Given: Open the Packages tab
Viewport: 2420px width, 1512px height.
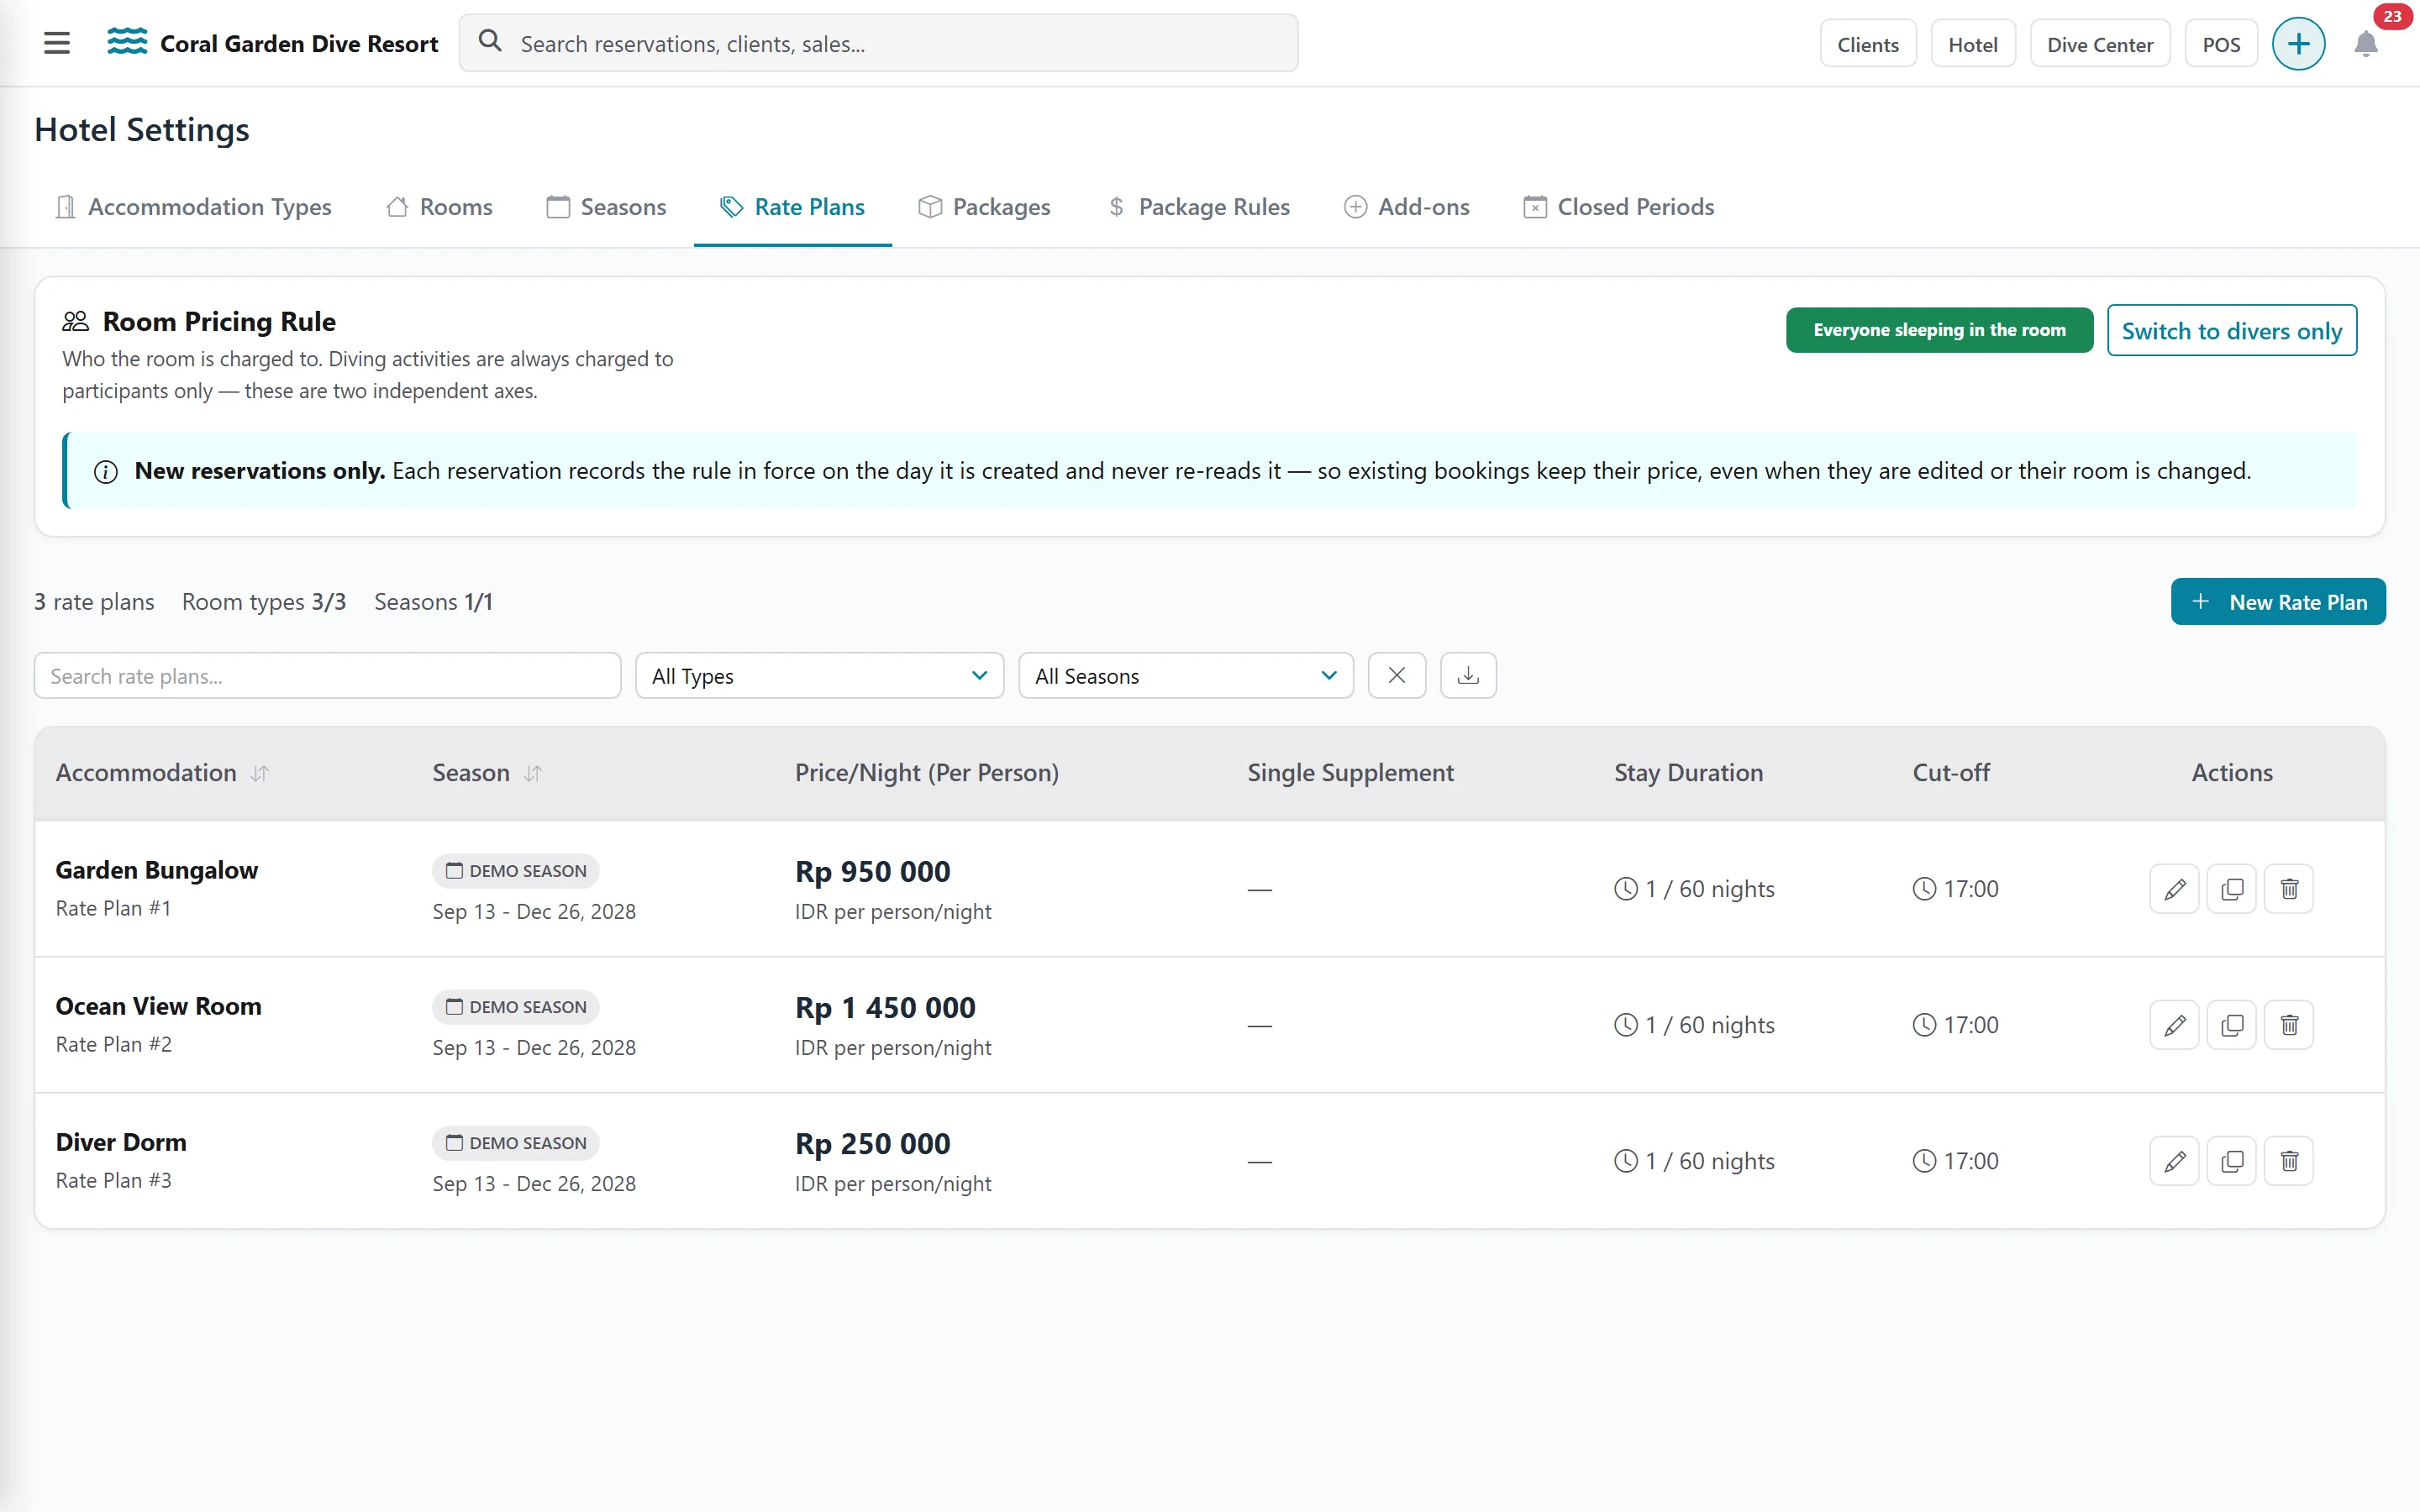Looking at the screenshot, I should coord(984,207).
